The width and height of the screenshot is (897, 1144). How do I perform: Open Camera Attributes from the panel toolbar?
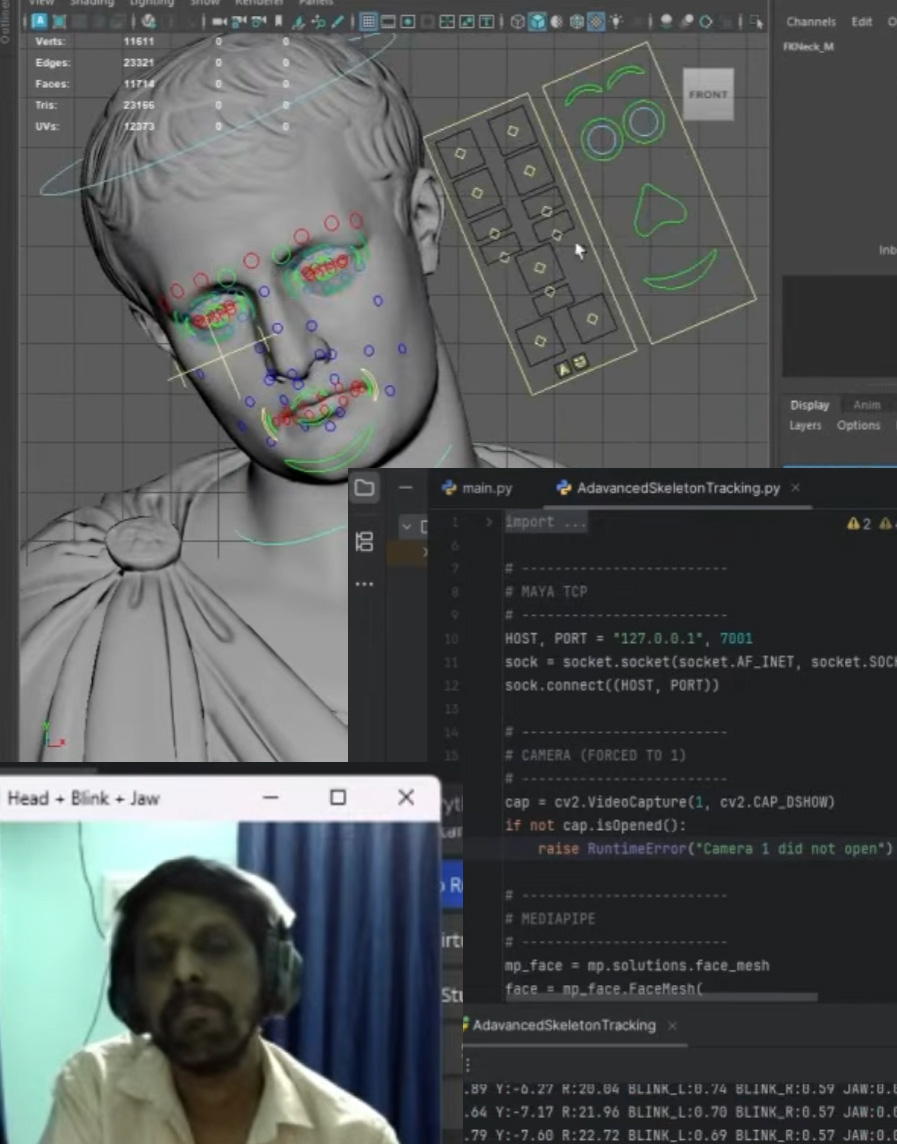coord(258,22)
